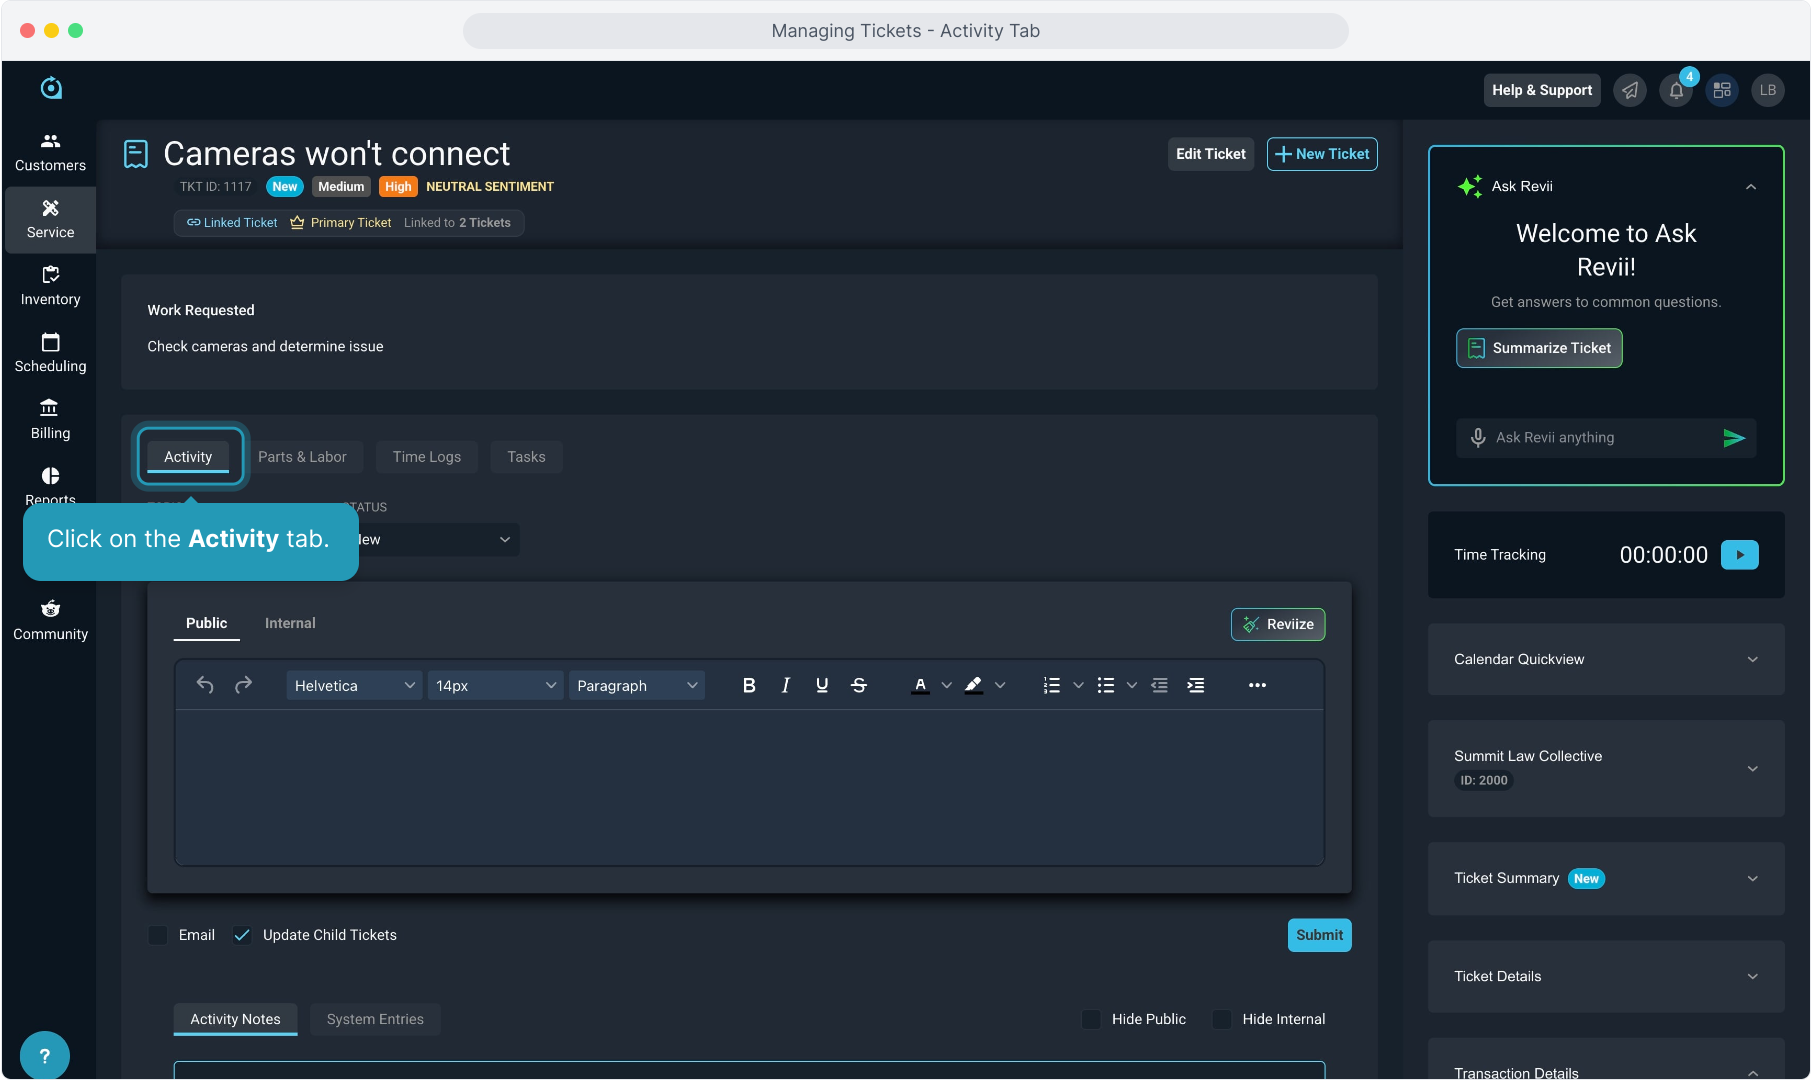Switch to the Parts & Labor tab
The width and height of the screenshot is (1812, 1080).
(302, 457)
